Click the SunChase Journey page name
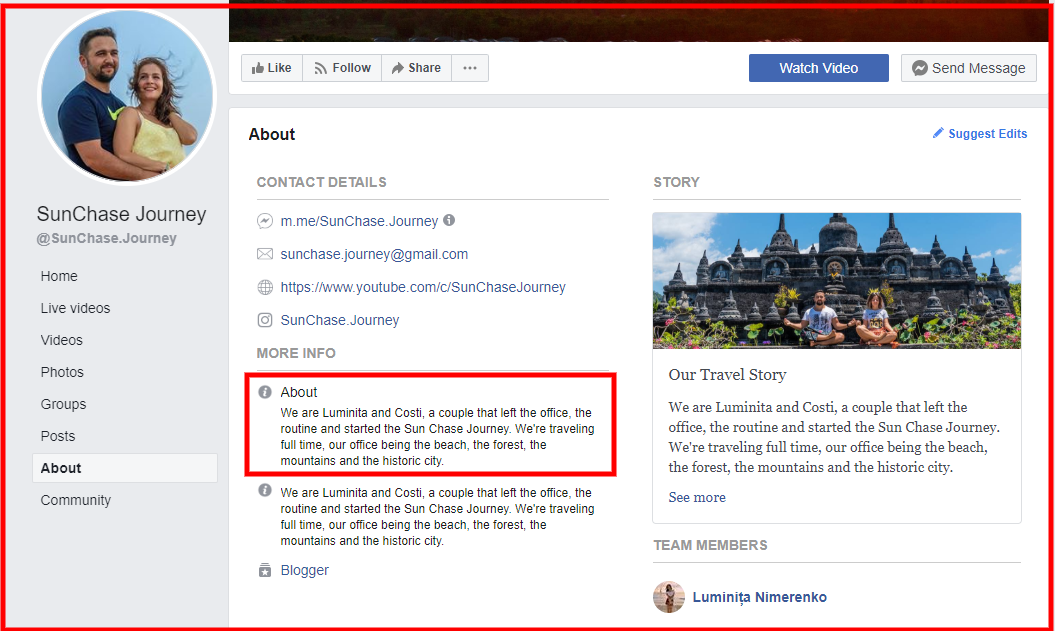The width and height of the screenshot is (1055, 631). [x=121, y=214]
